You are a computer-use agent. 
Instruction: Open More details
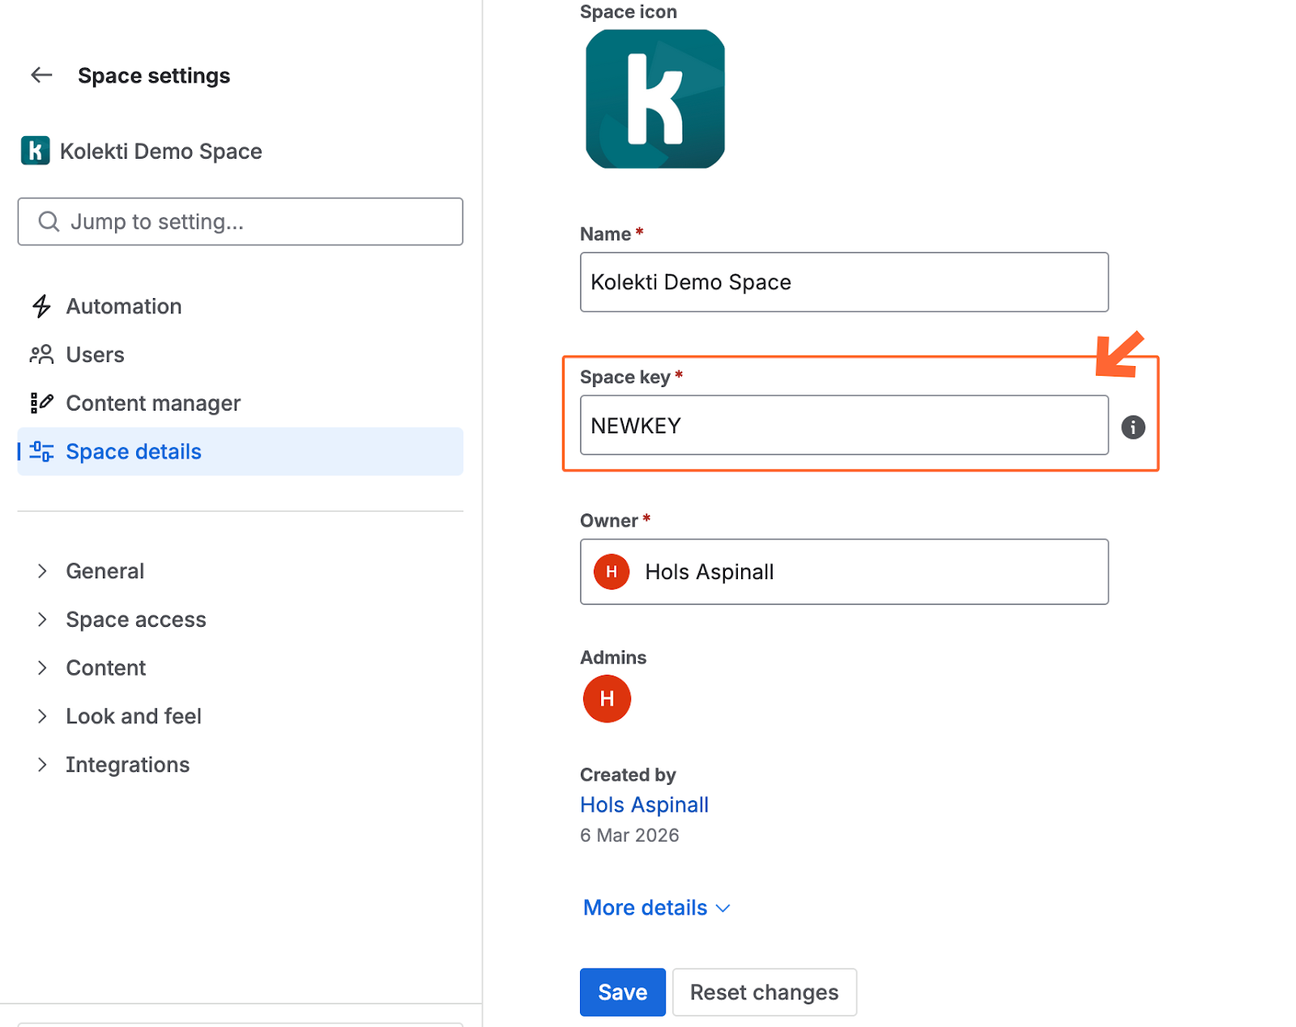656,907
